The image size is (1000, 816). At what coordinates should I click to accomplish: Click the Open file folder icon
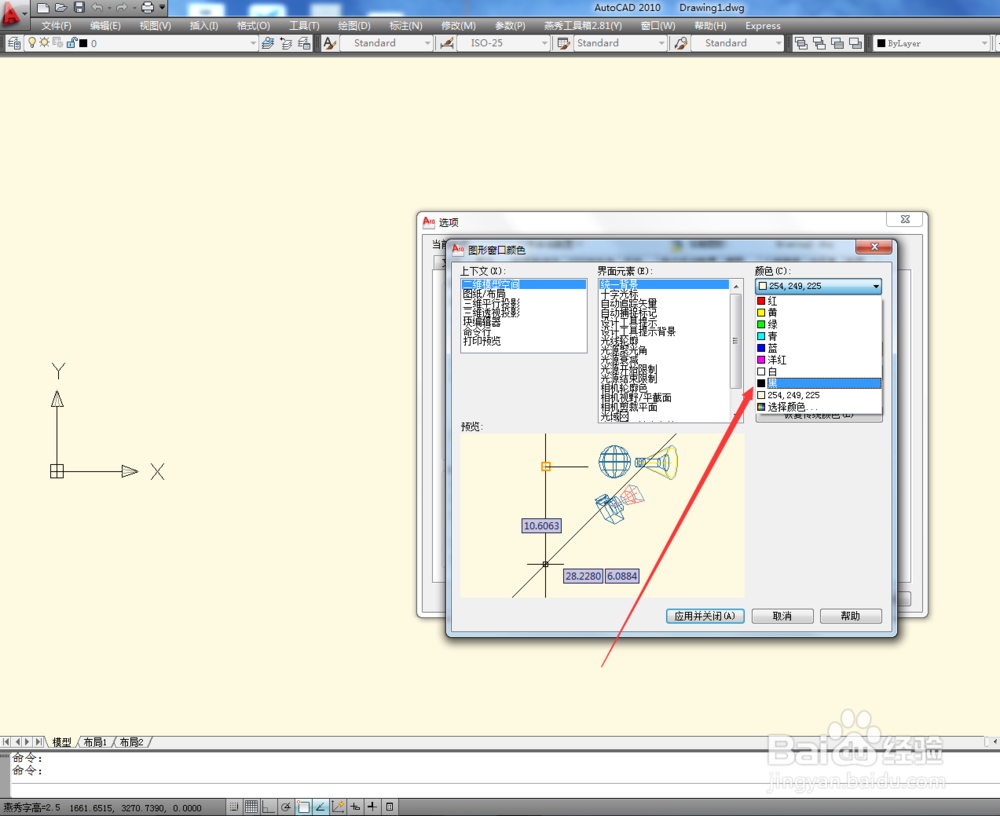click(x=61, y=8)
